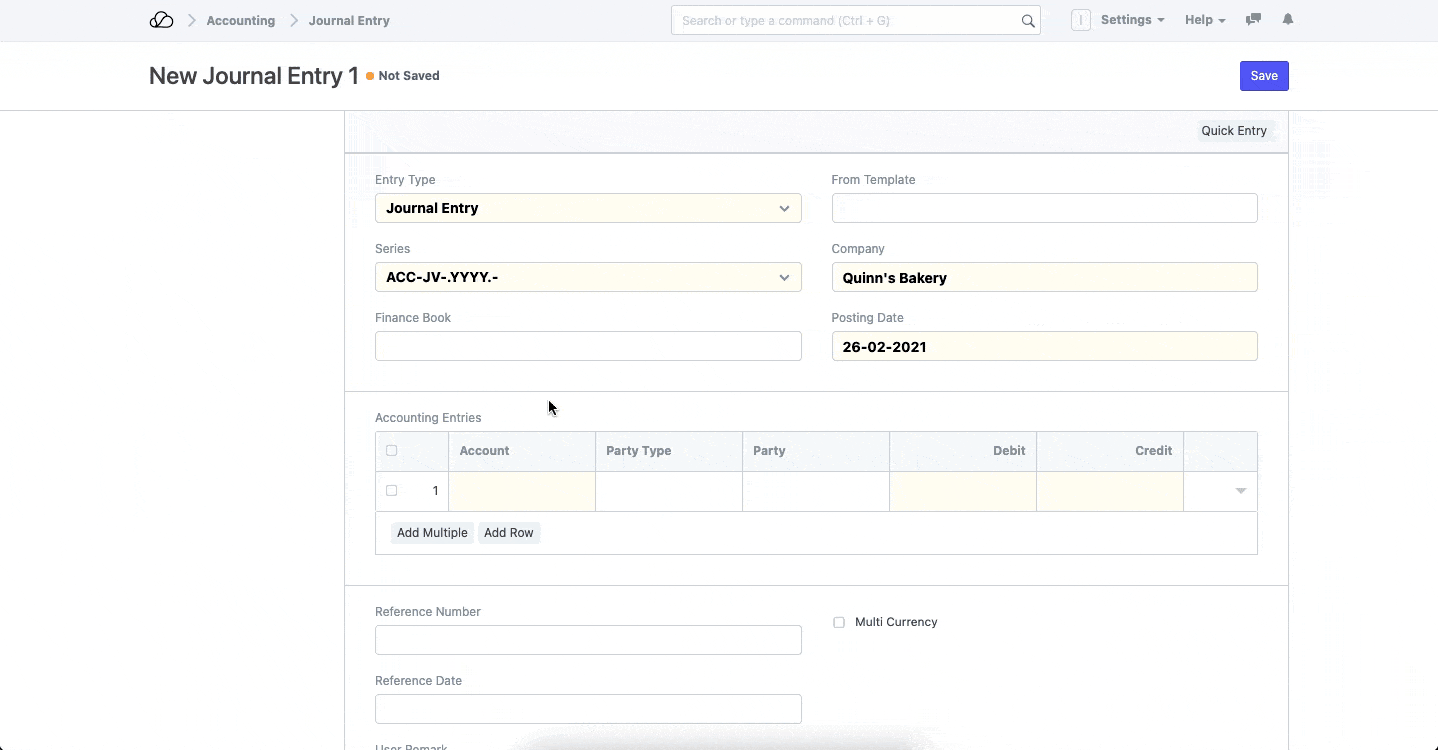Open the chat messages icon
Screen dimensions: 1438x750
[x=1253, y=20]
